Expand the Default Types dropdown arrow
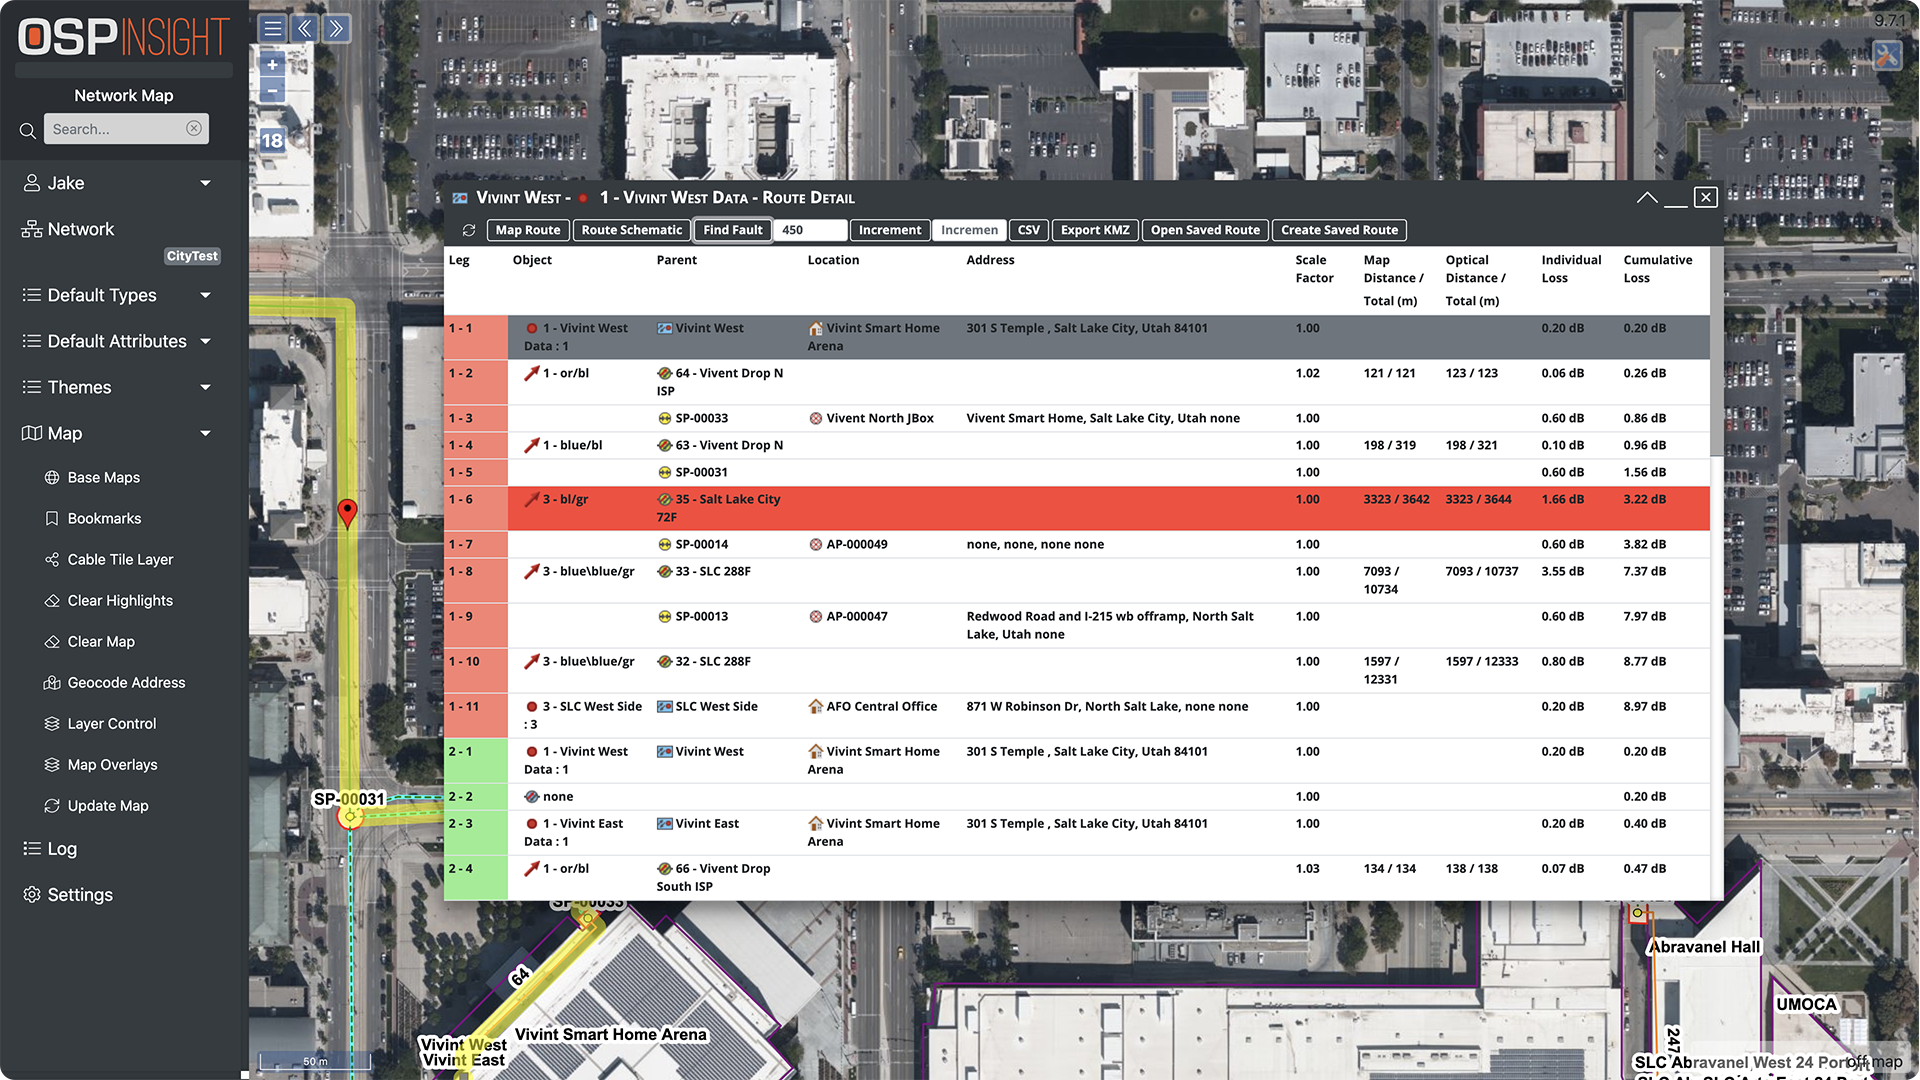1920x1080 pixels. tap(205, 296)
